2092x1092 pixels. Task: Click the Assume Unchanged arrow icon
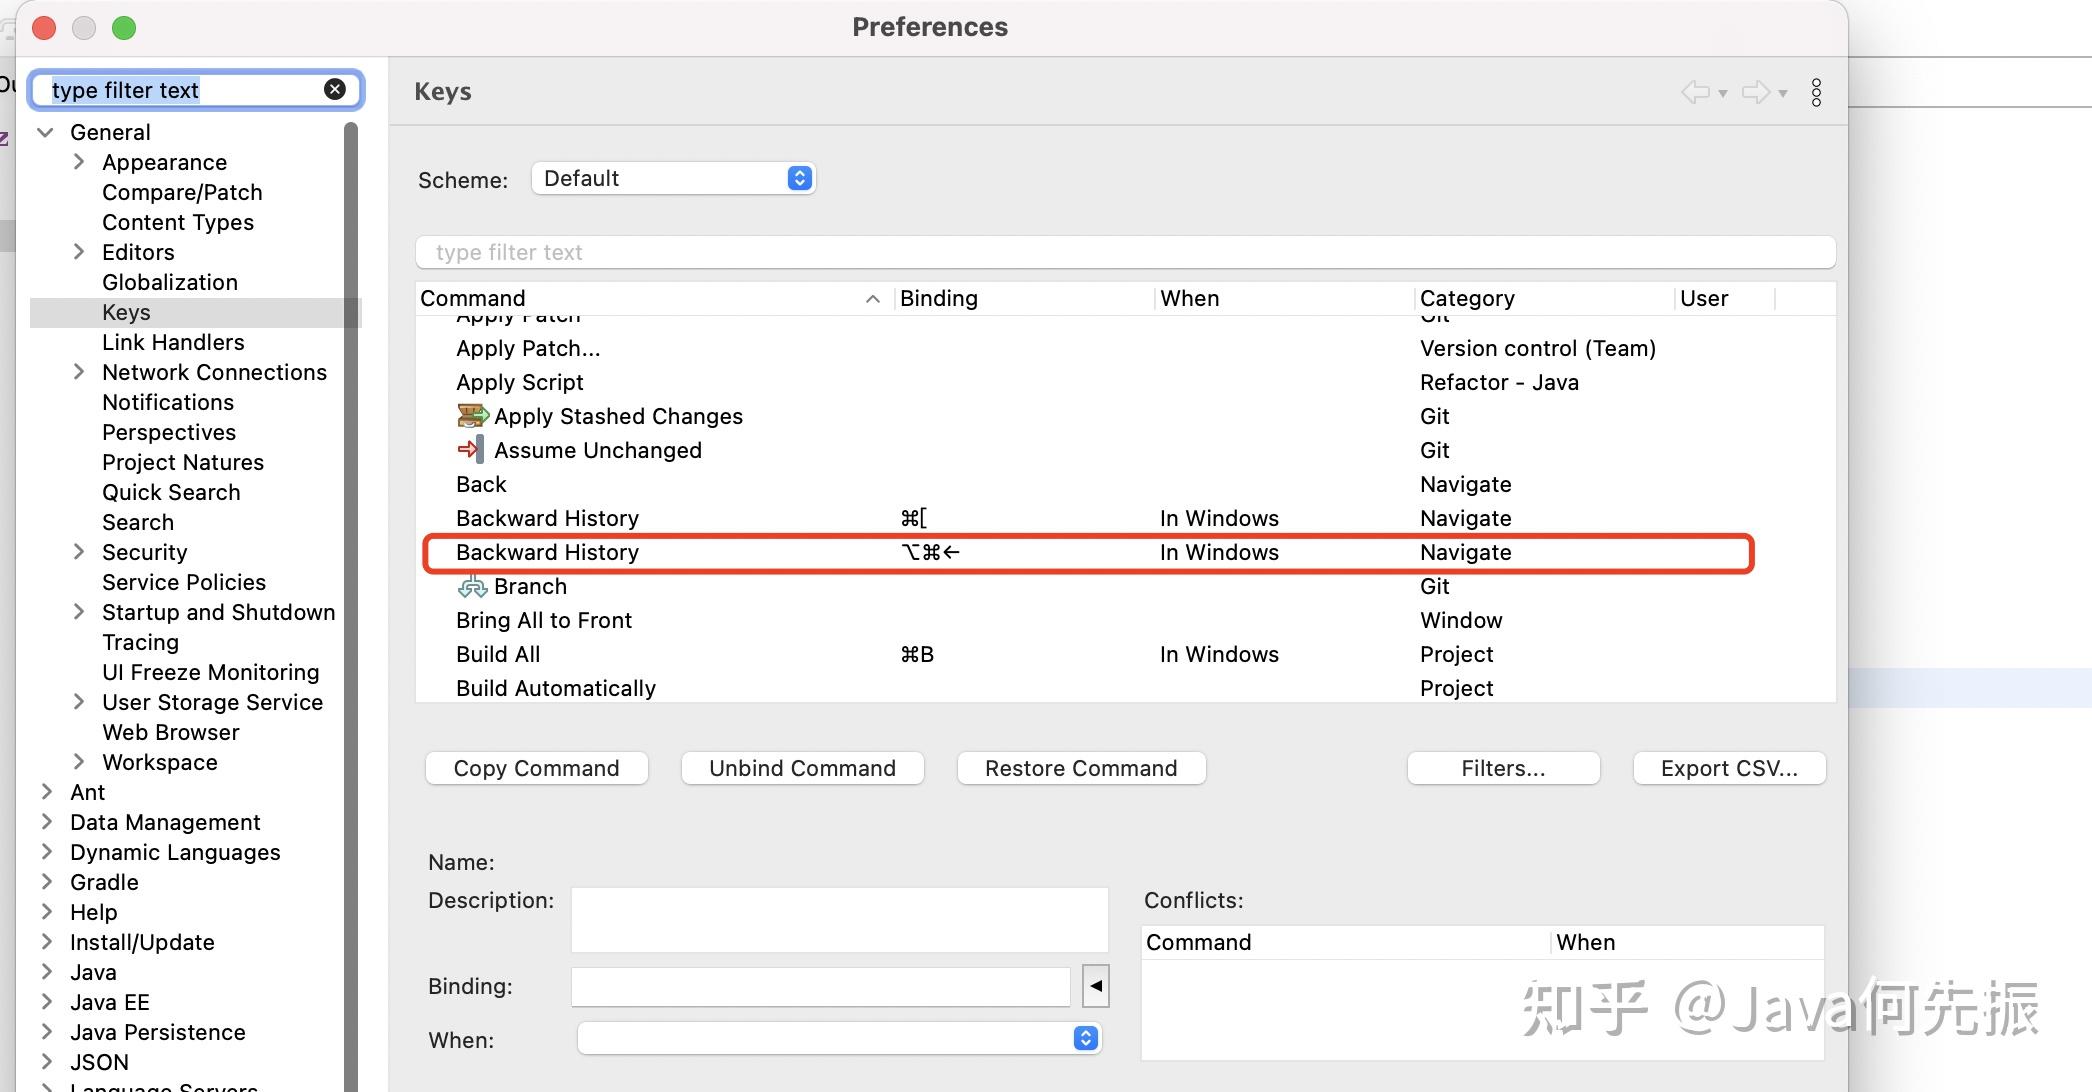(x=471, y=450)
